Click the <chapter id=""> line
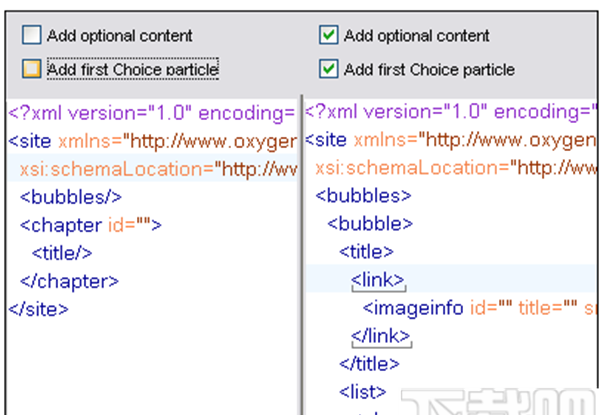This screenshot has width=600, height=415. 91,225
